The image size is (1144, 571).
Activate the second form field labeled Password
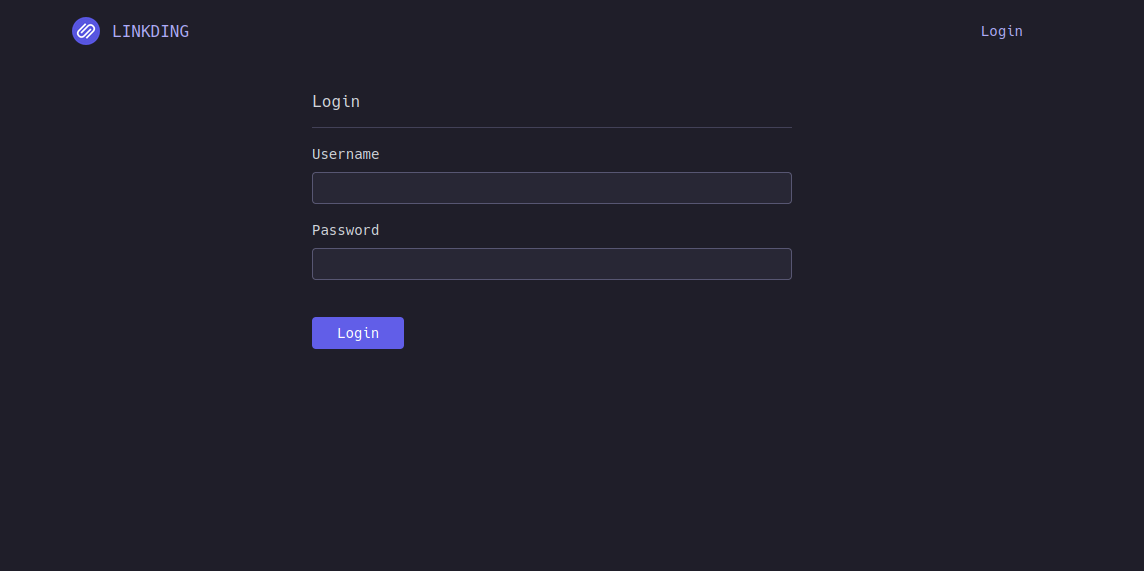point(551,264)
